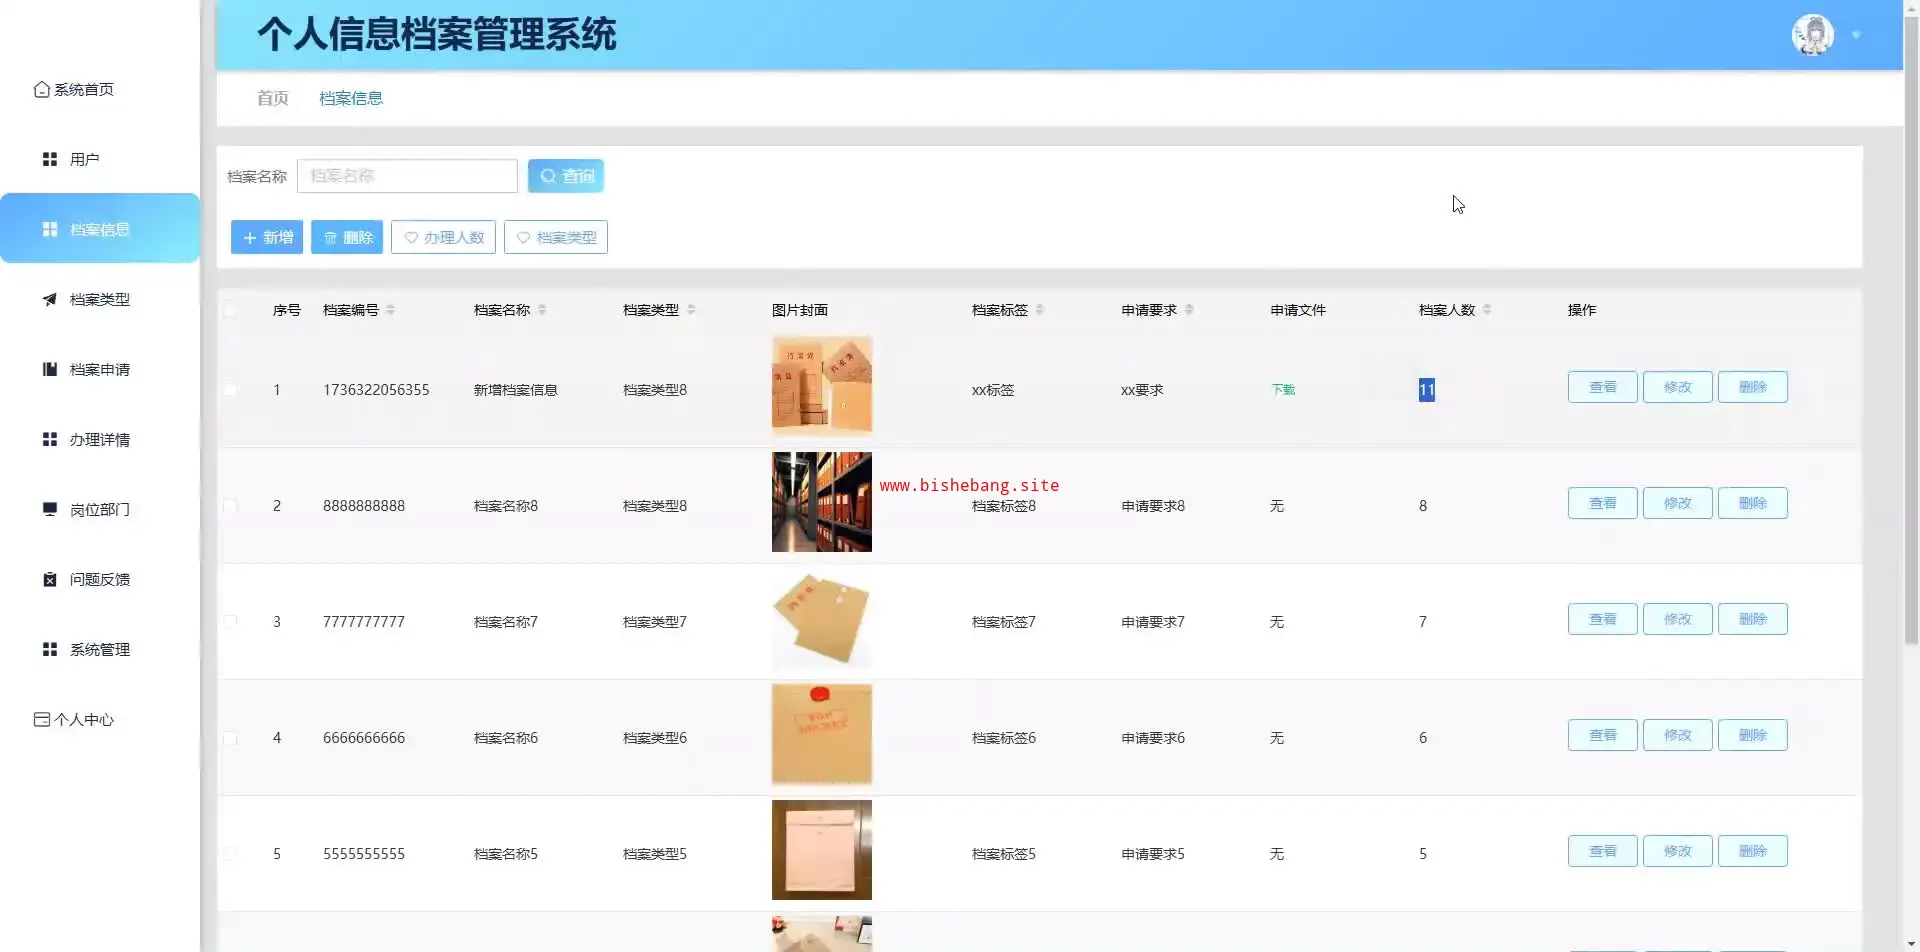1920x952 pixels.
Task: Sort by 档案编号 column arrows
Action: tap(391, 310)
